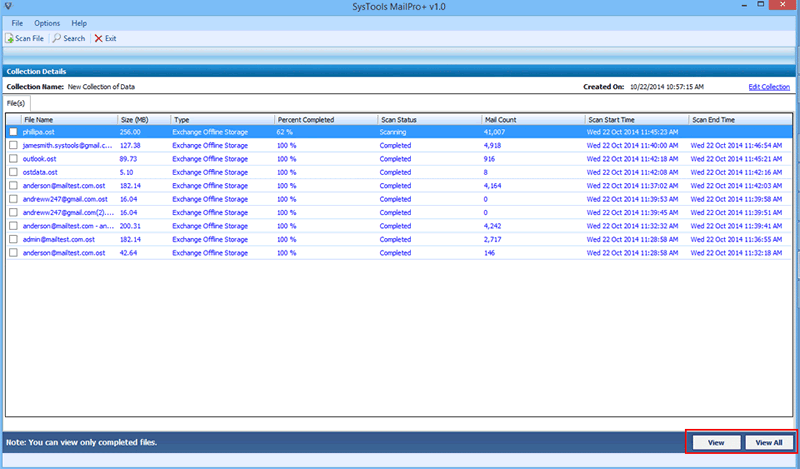Click the 62 % progress value
This screenshot has width=800, height=469.
click(x=285, y=132)
